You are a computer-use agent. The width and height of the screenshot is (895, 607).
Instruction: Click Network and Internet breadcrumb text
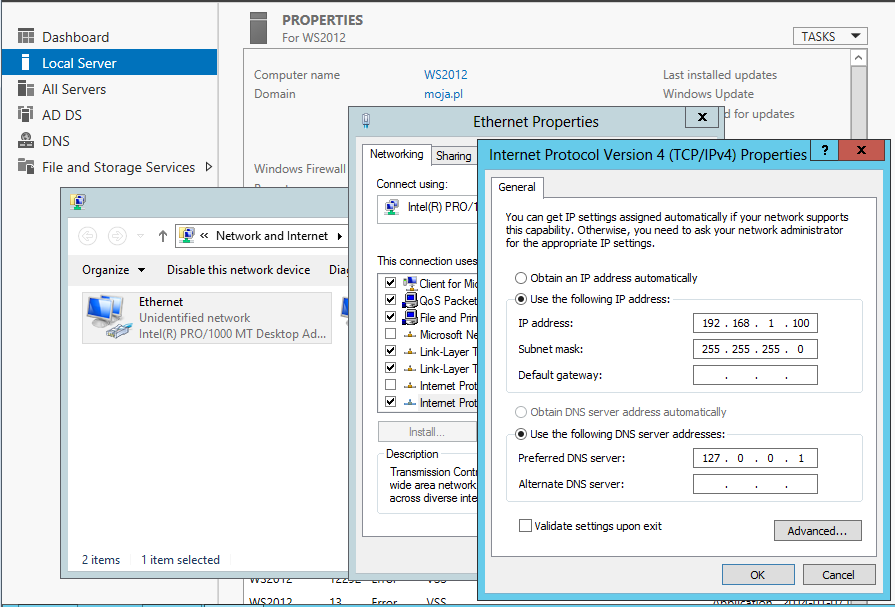pyautogui.click(x=272, y=236)
